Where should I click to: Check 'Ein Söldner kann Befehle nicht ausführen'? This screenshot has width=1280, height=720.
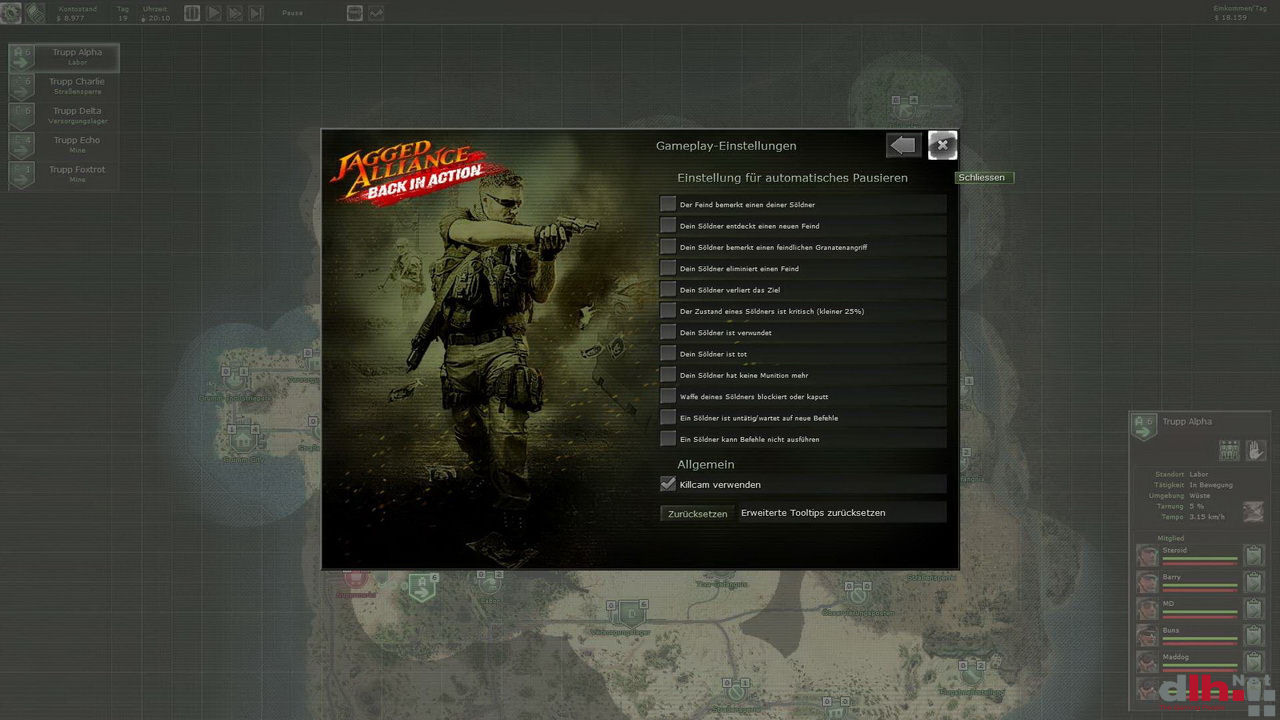coord(668,438)
